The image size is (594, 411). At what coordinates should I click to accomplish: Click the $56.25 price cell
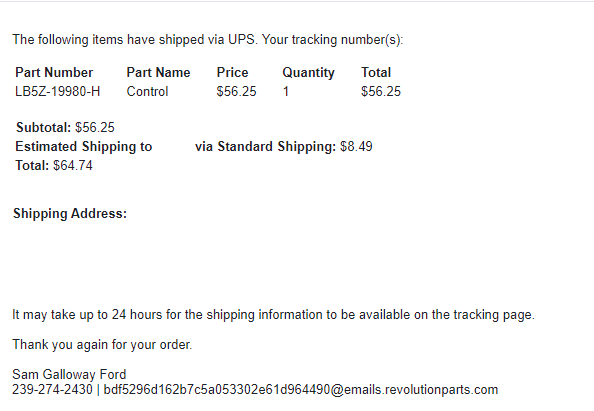(236, 91)
